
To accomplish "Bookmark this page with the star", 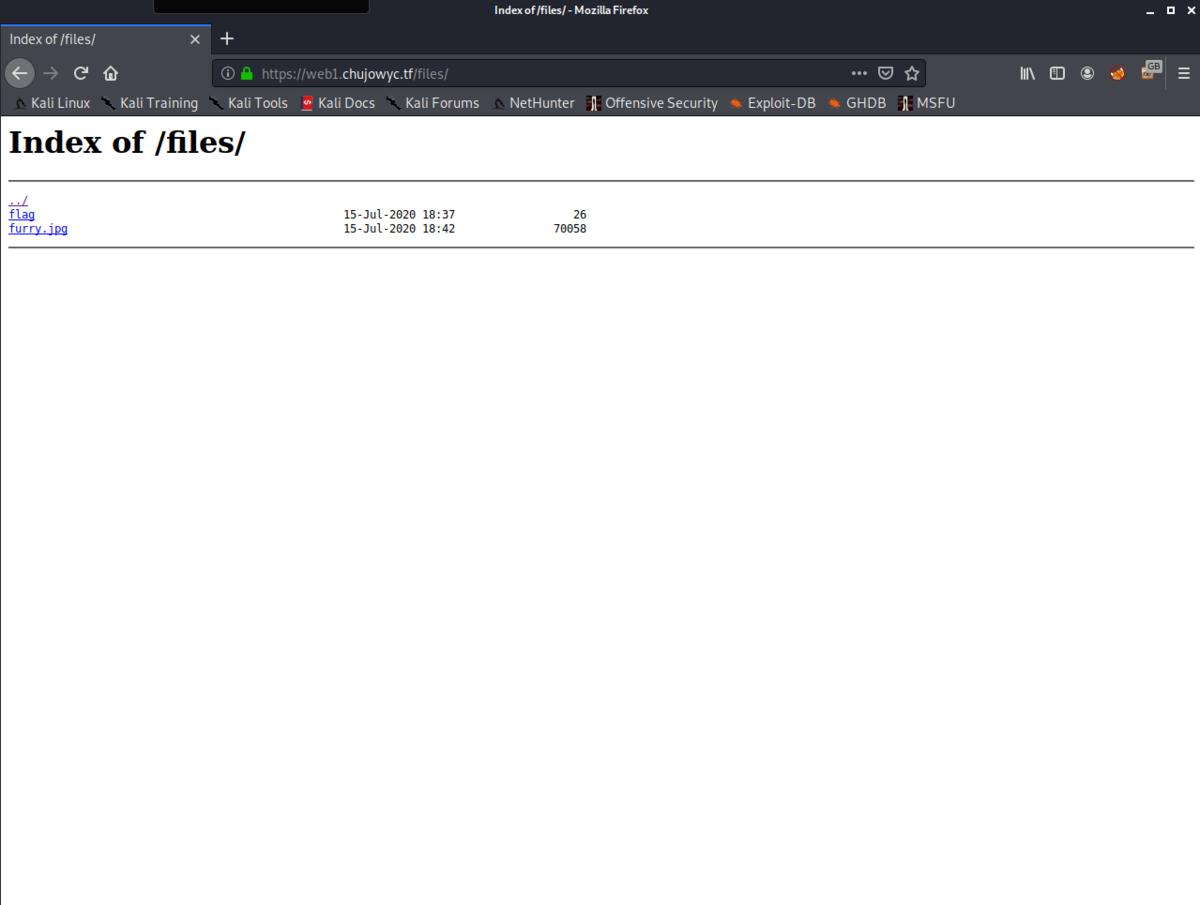I will [911, 72].
